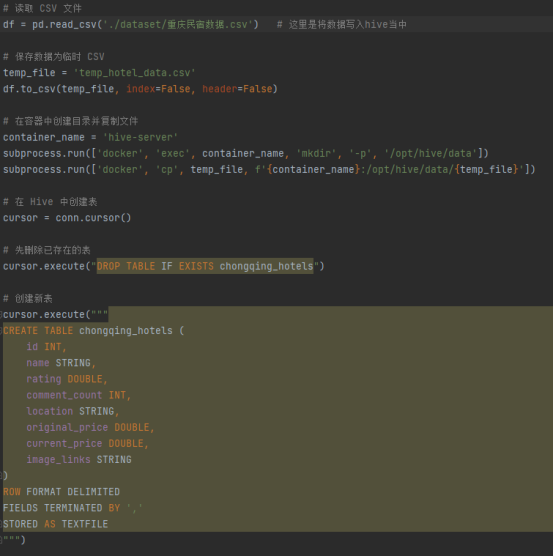
Task: Click the 'original_price DOUBLE,' column line
Action: tap(90, 427)
